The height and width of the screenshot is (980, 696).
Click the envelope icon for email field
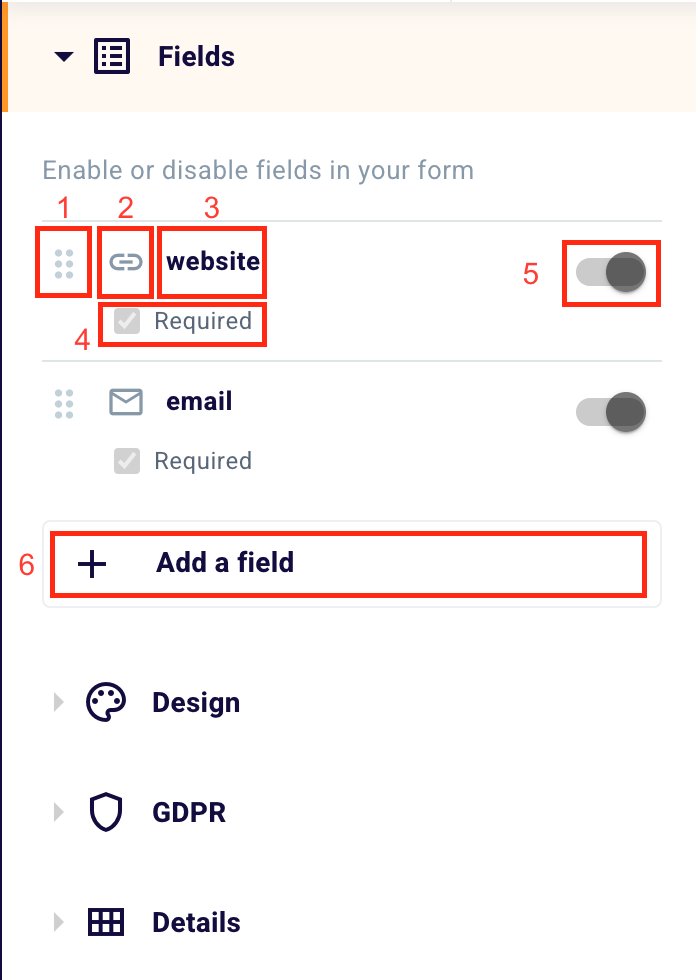click(x=126, y=402)
